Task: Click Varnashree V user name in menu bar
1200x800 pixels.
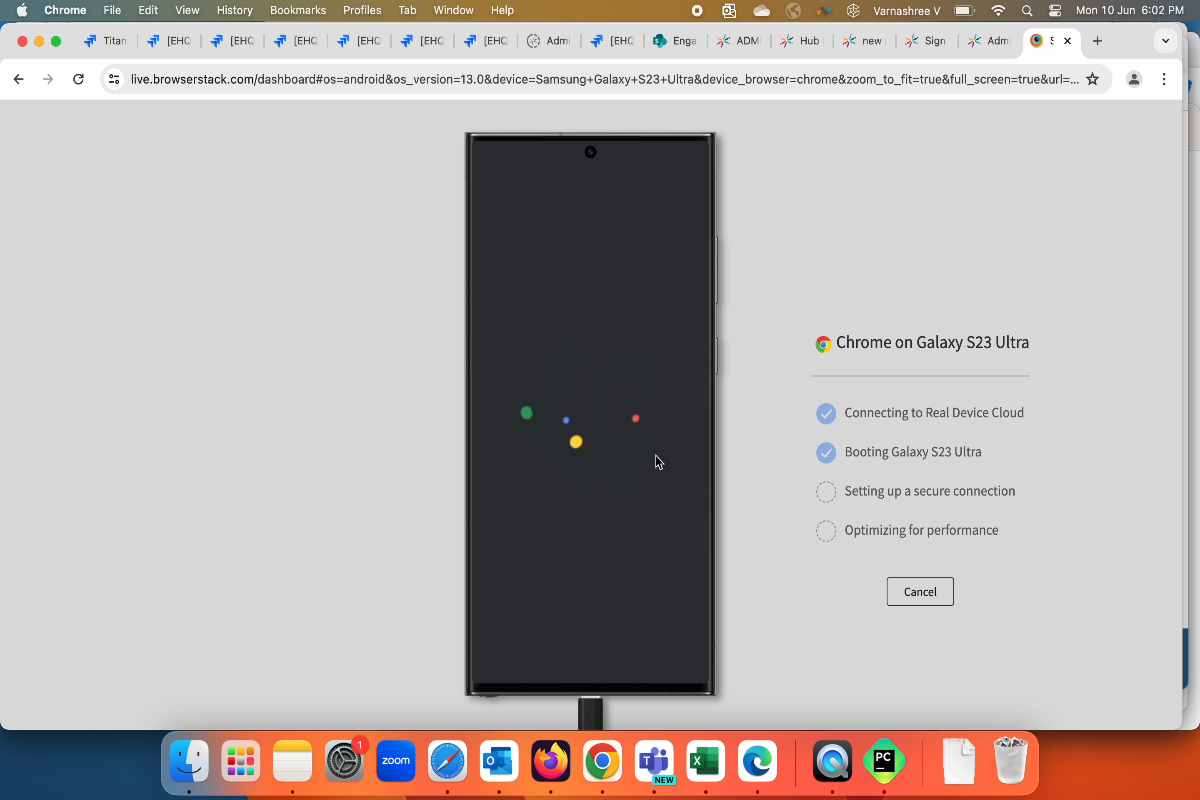Action: tap(906, 10)
